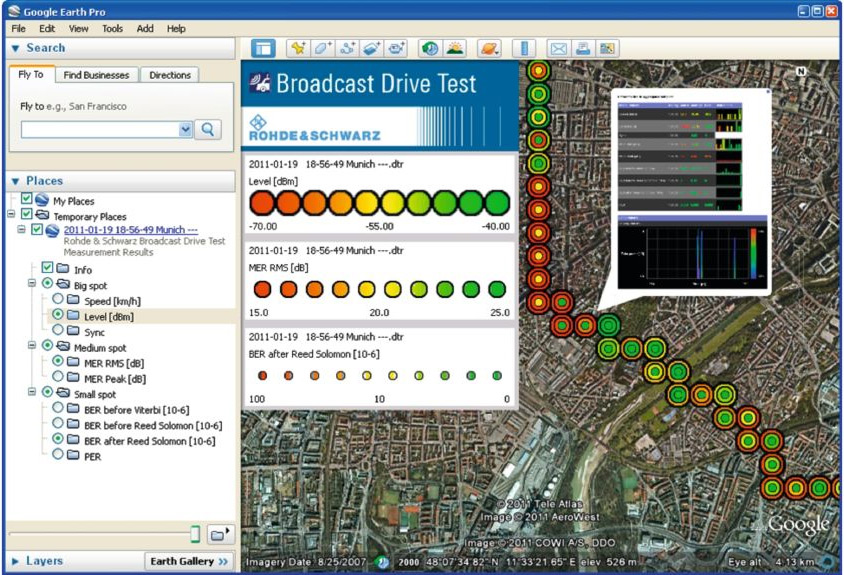
Task: Adjust the Places opacity slider handle
Action: coord(195,534)
